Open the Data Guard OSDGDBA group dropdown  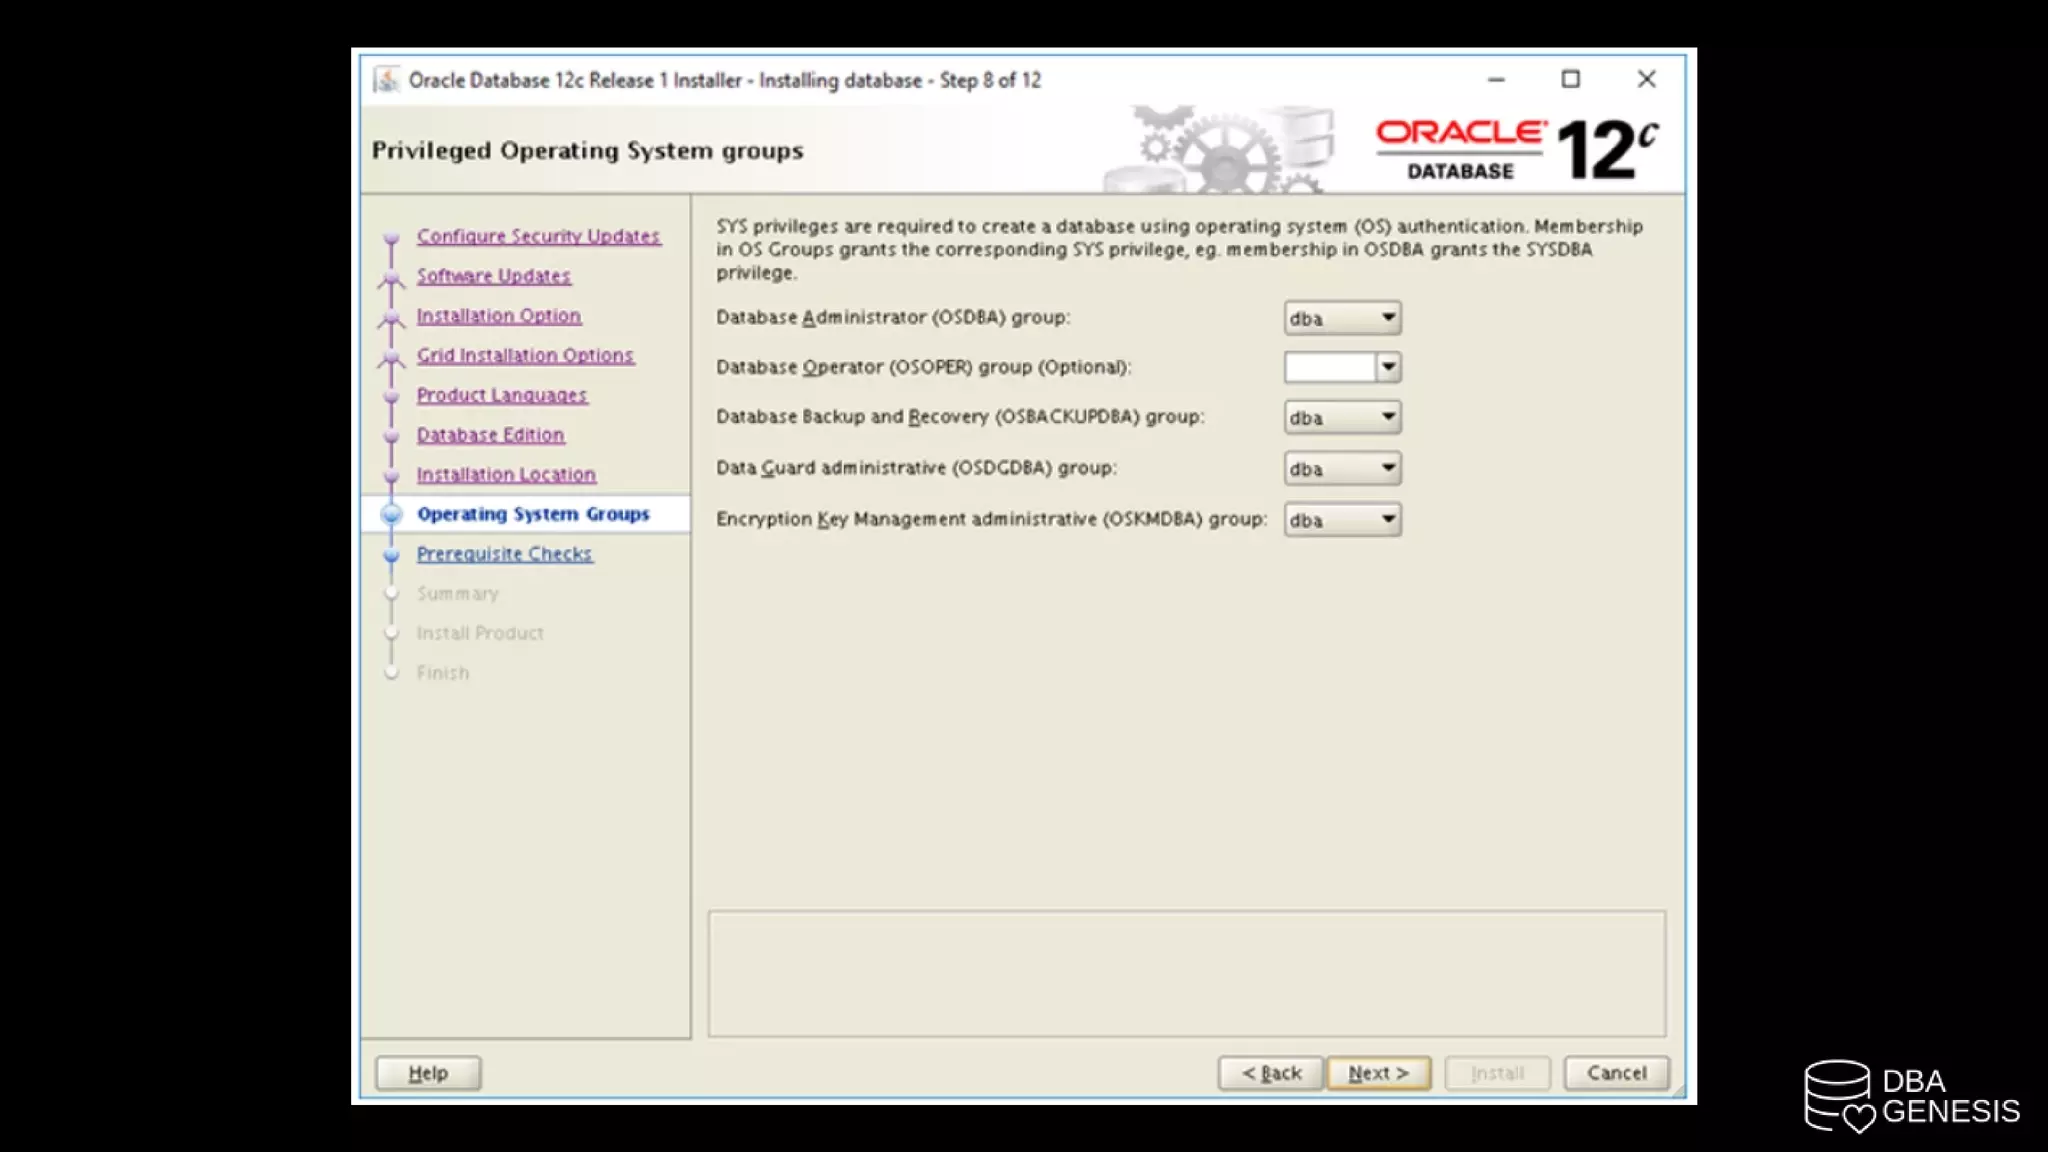coord(1342,468)
